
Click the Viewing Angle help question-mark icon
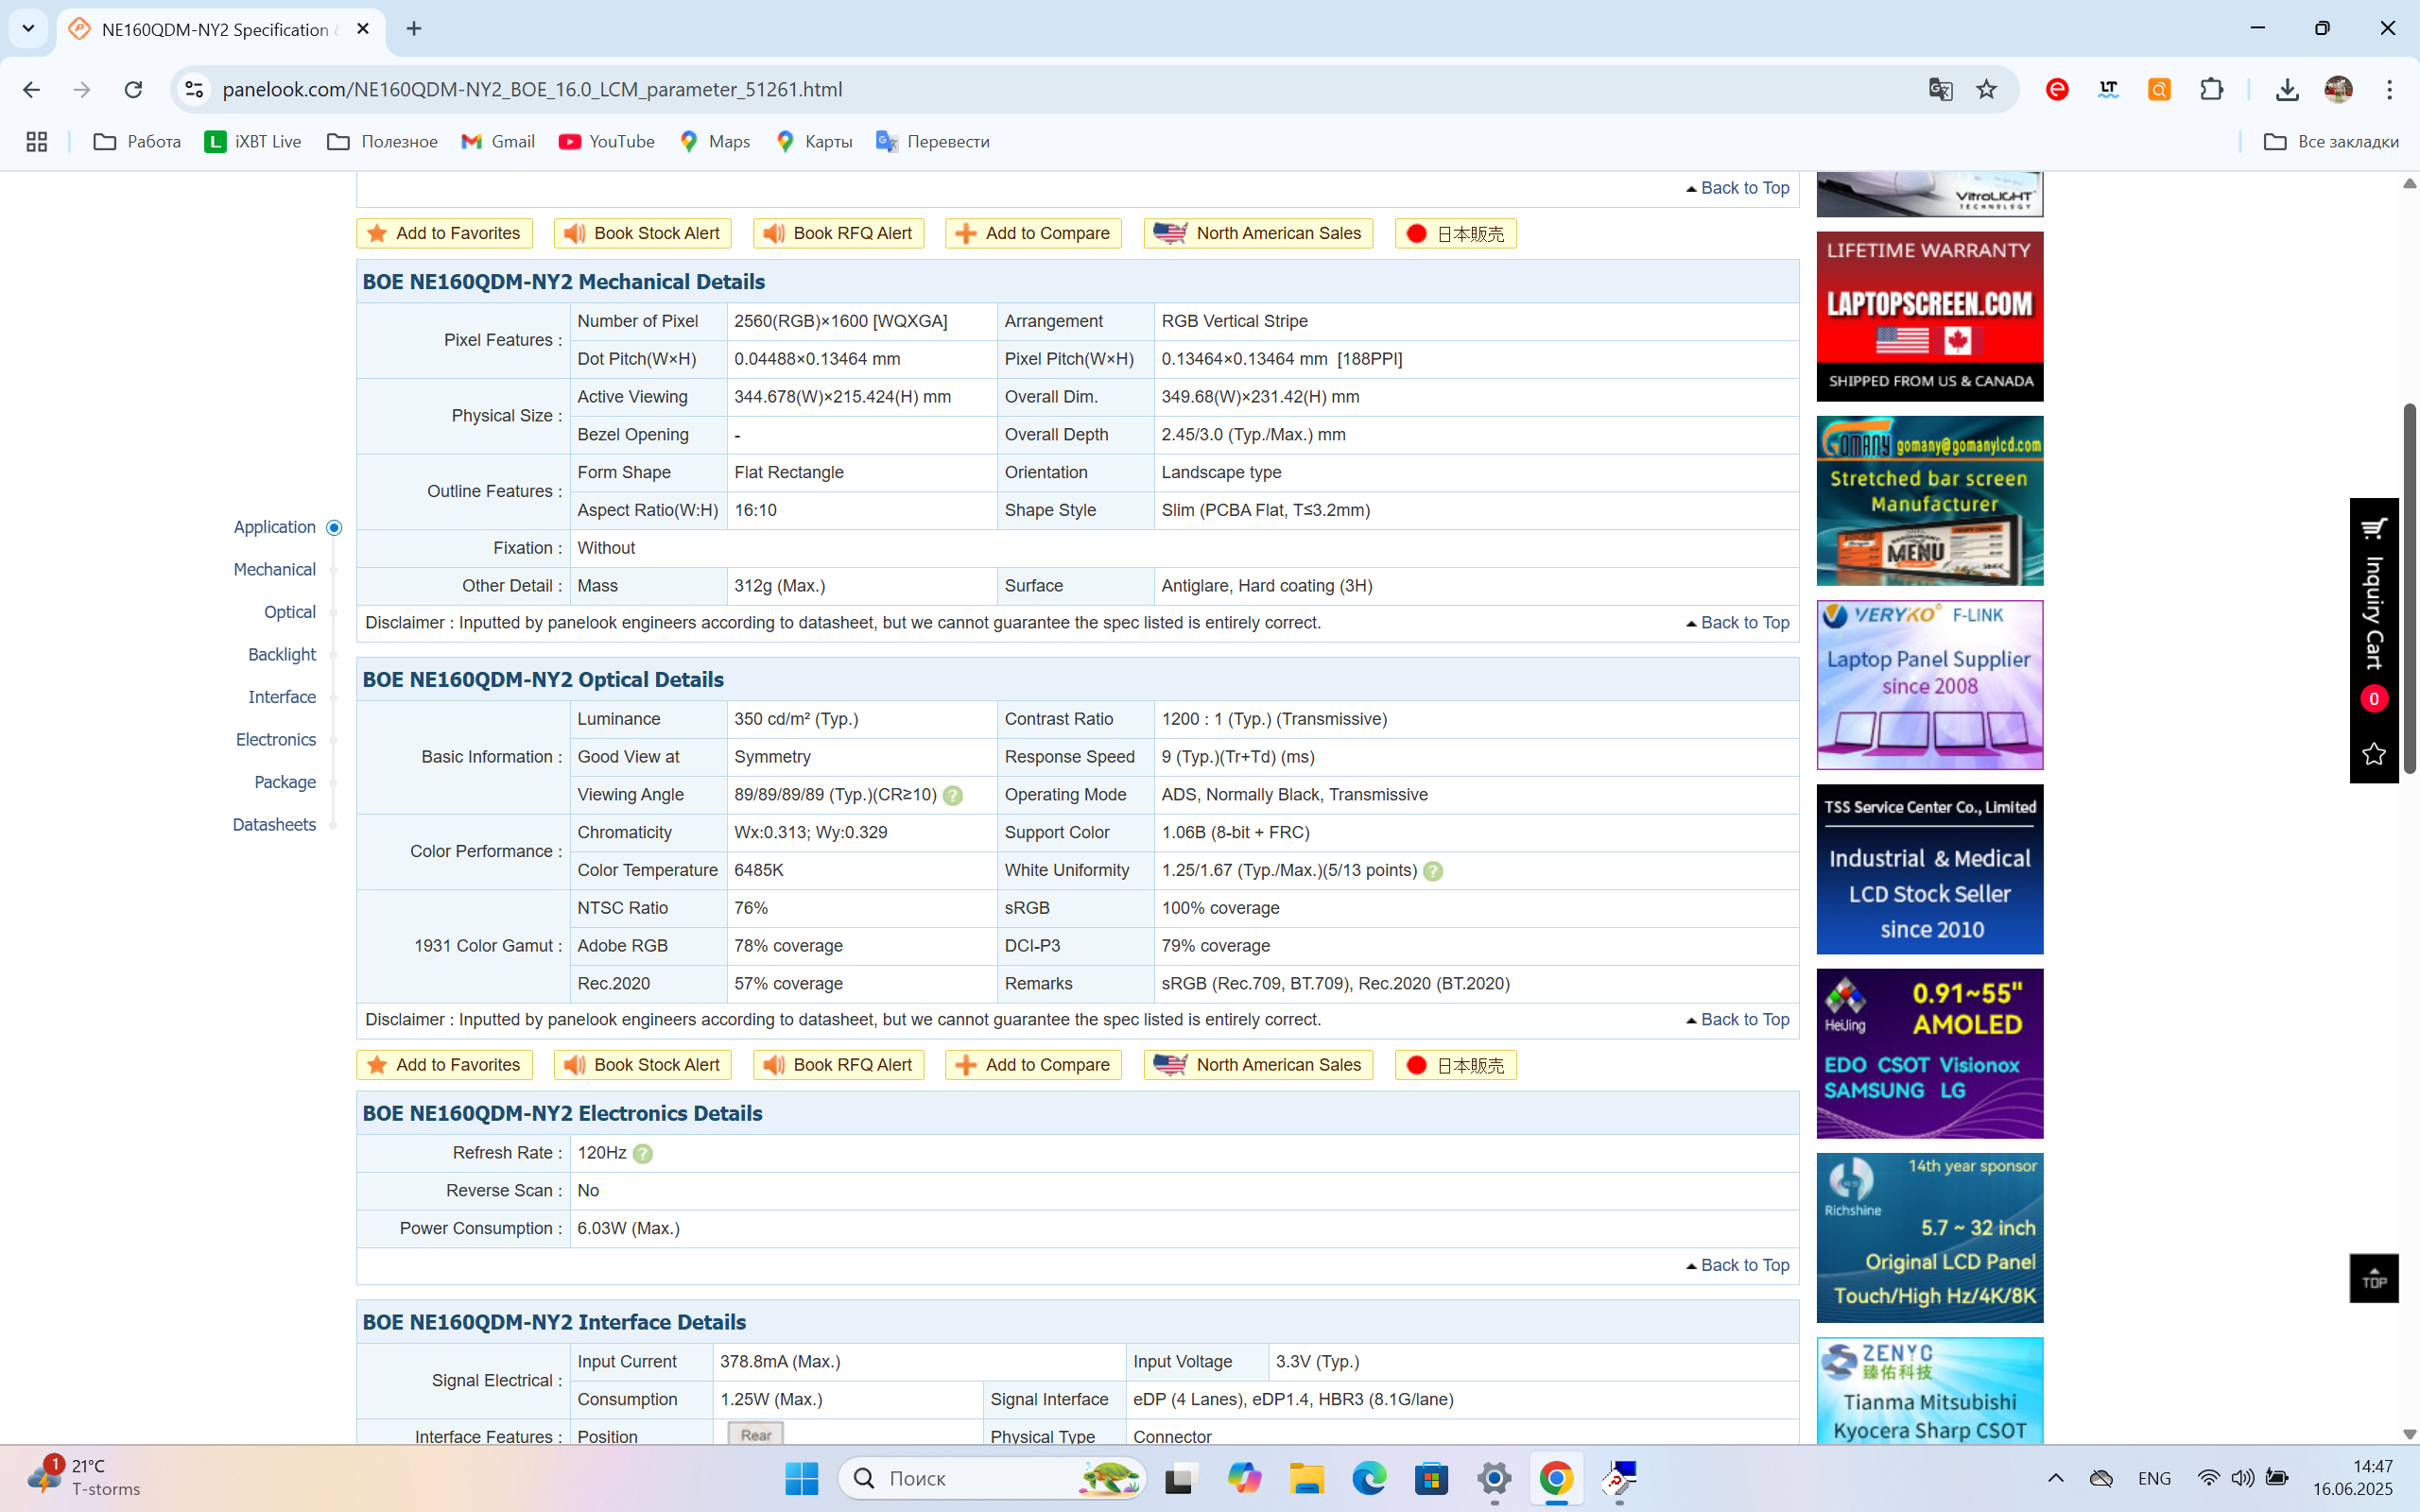[953, 796]
